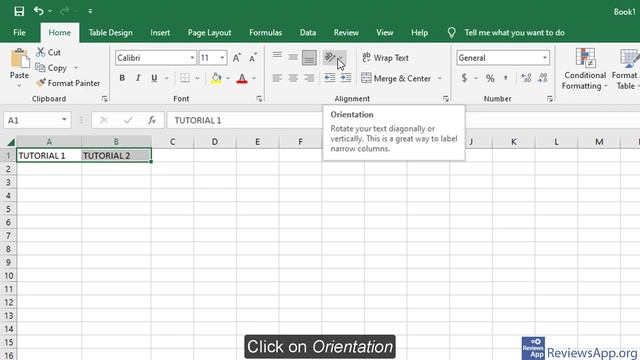Apply Comma Style icon
This screenshot has height=360, width=640.
click(506, 78)
